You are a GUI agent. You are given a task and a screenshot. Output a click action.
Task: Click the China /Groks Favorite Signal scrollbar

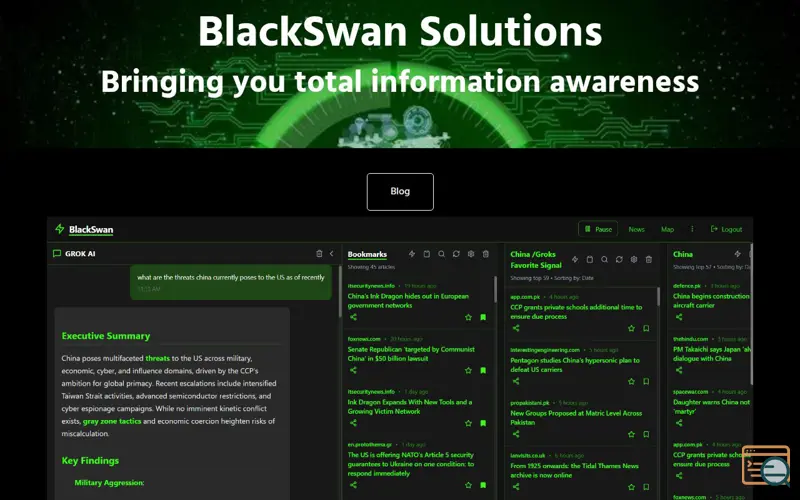click(x=658, y=297)
